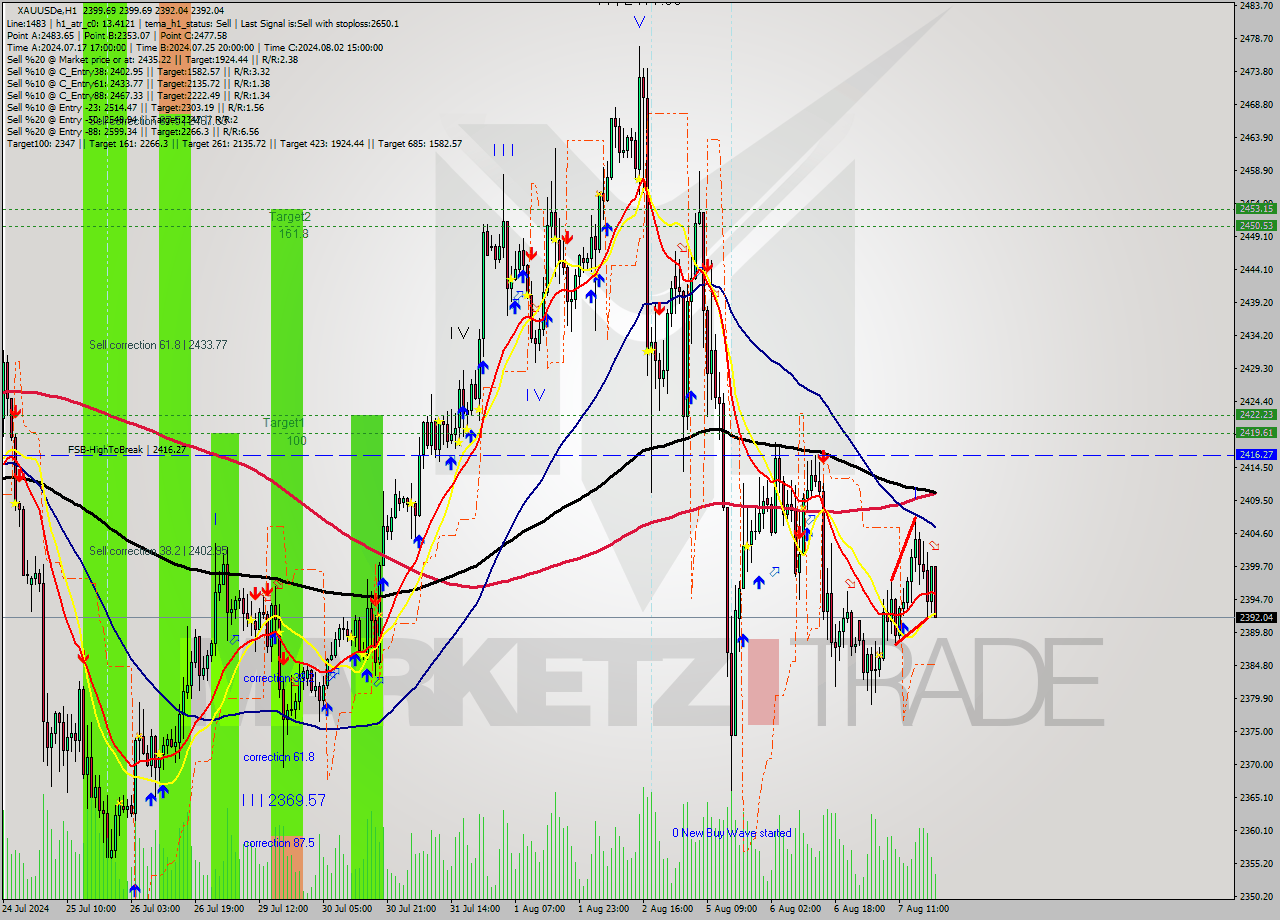Click the 'Line:1483' status text line
The height and width of the screenshot is (920, 1280).
coord(202,24)
